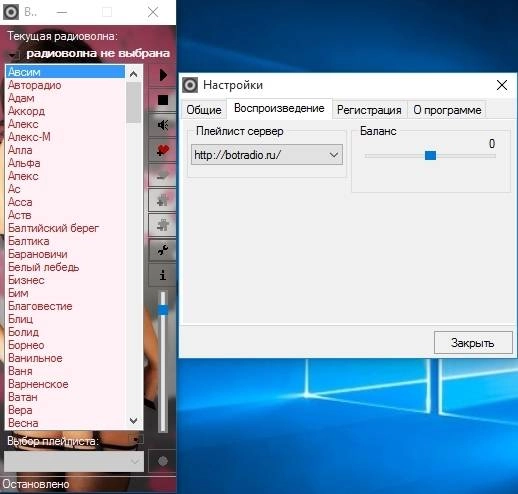Pick station Варненское
518x494 pixels.
pyautogui.click(x=65, y=384)
